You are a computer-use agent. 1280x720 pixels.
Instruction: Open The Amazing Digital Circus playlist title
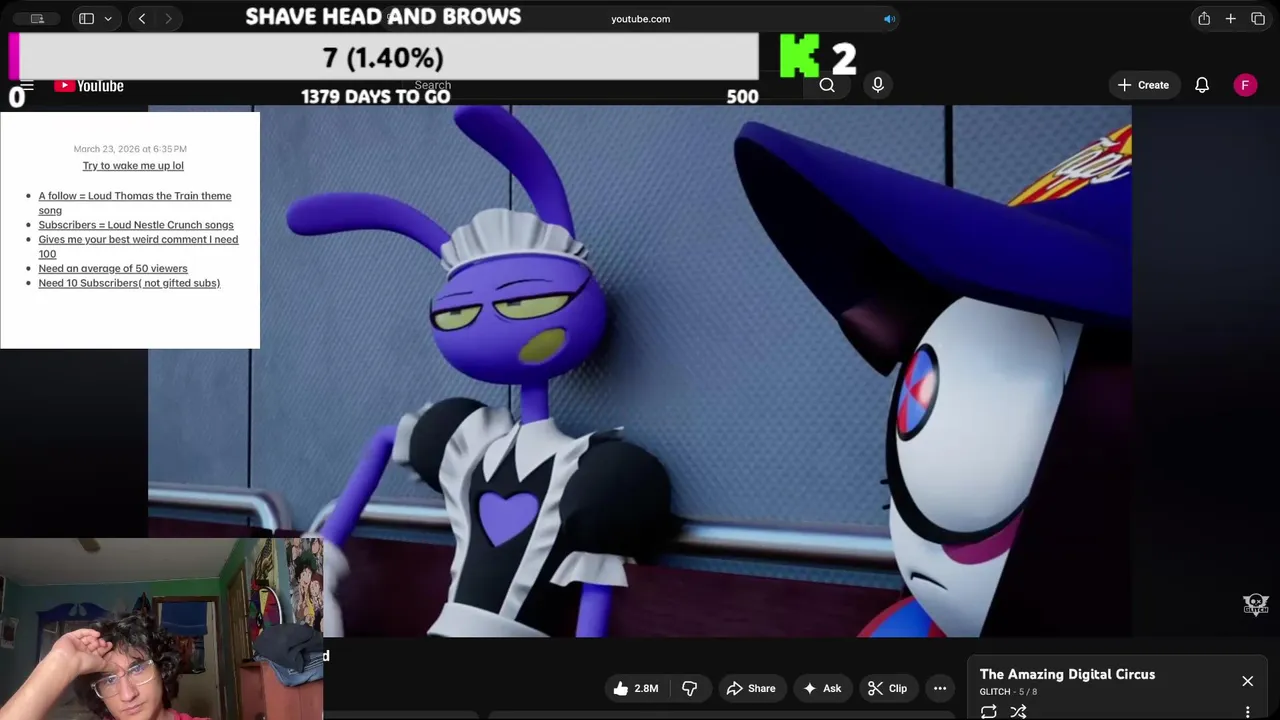(x=1067, y=674)
